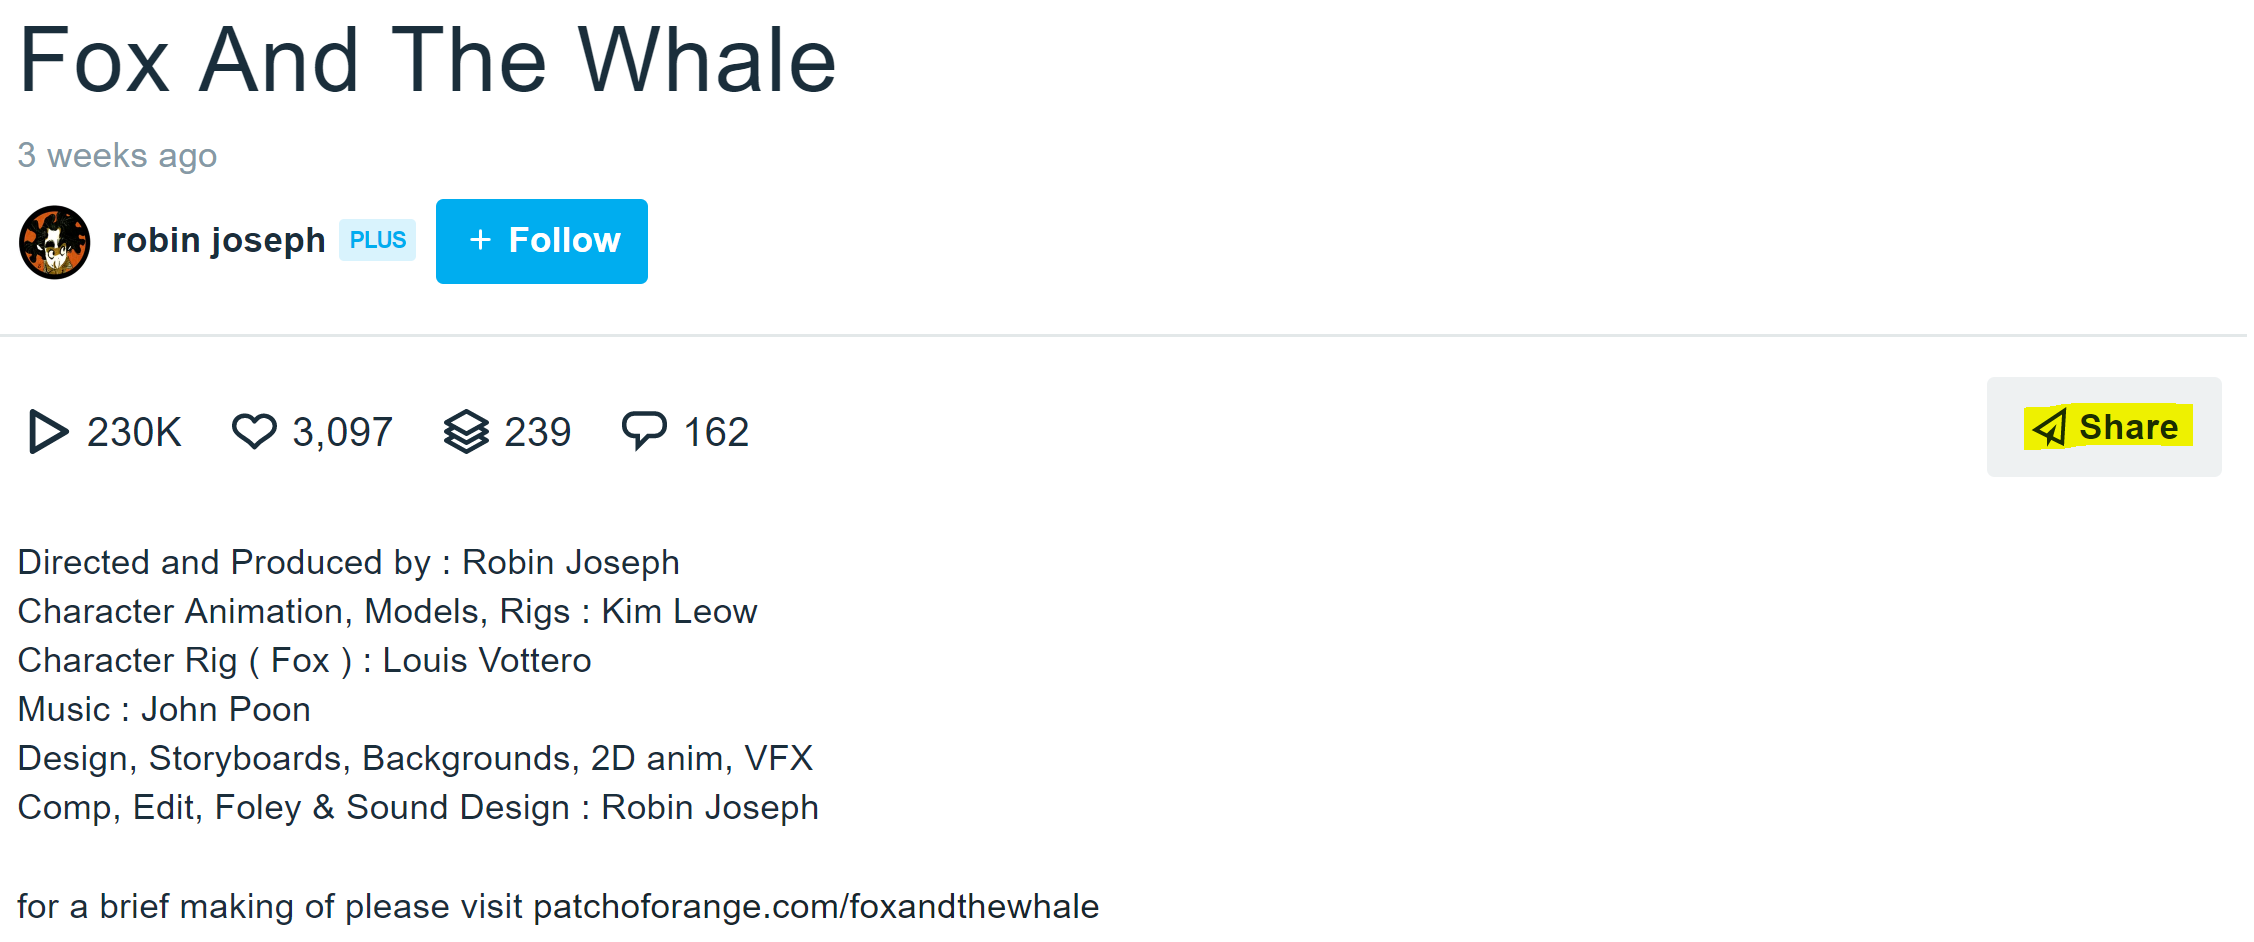Click the paper plane share icon
2254x942 pixels.
2050,427
